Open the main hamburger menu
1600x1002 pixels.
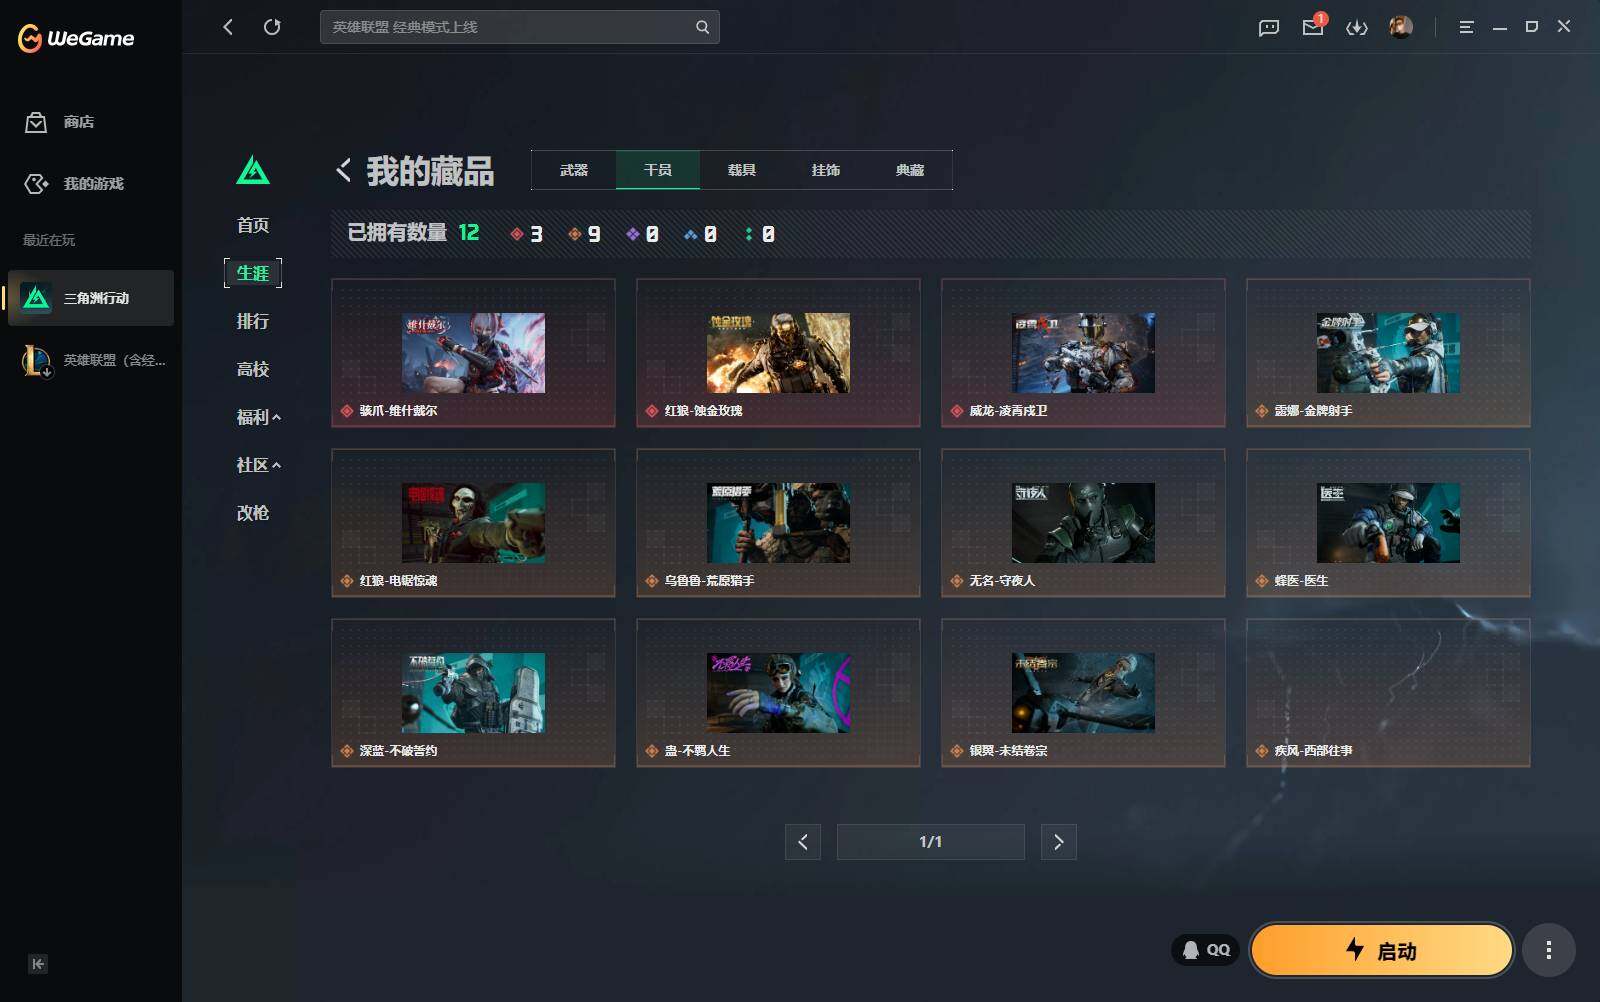point(1466,27)
